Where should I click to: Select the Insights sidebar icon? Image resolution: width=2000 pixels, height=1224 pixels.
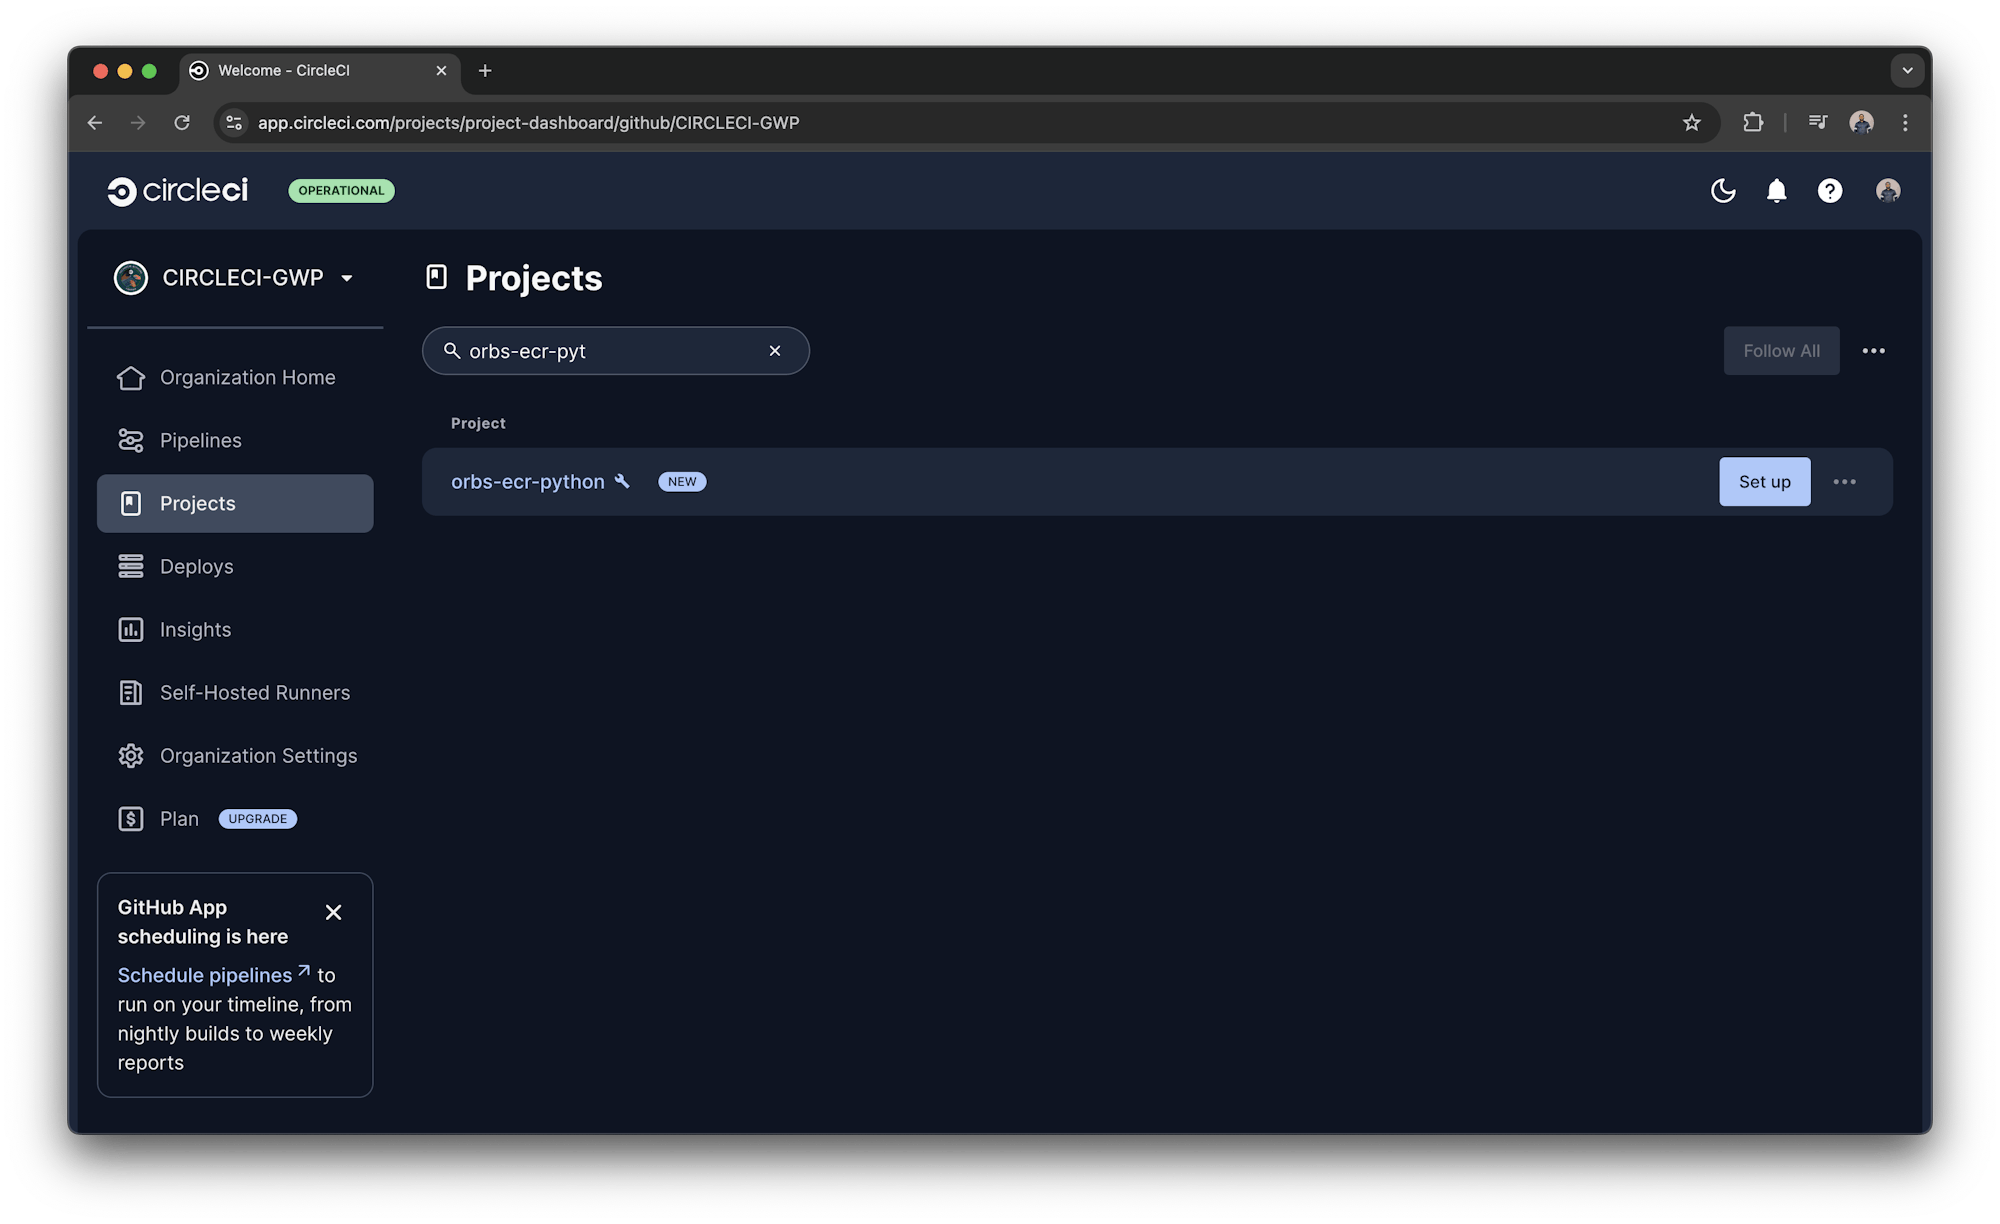(x=131, y=629)
